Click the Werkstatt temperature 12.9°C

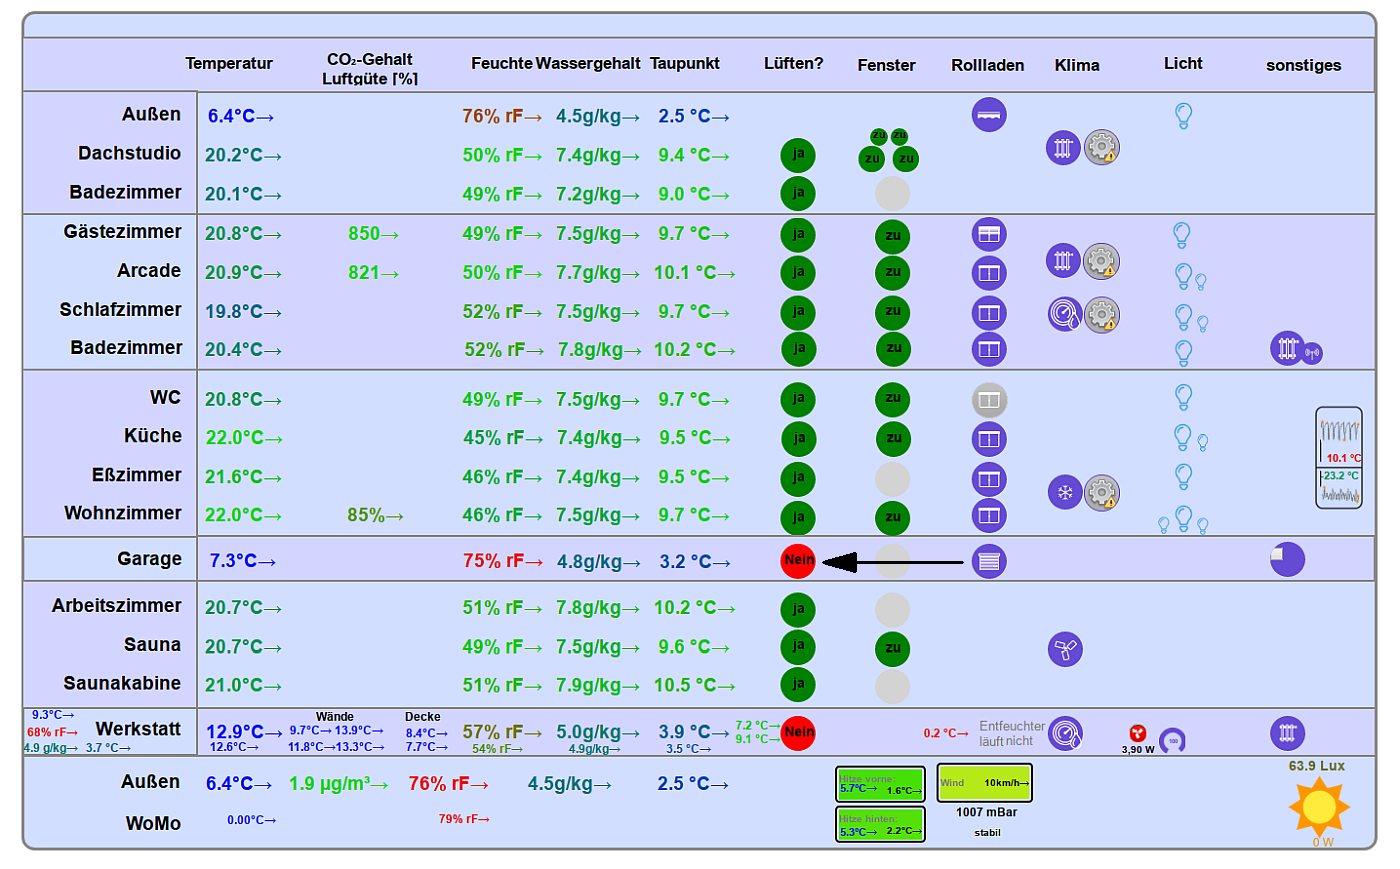(x=244, y=732)
